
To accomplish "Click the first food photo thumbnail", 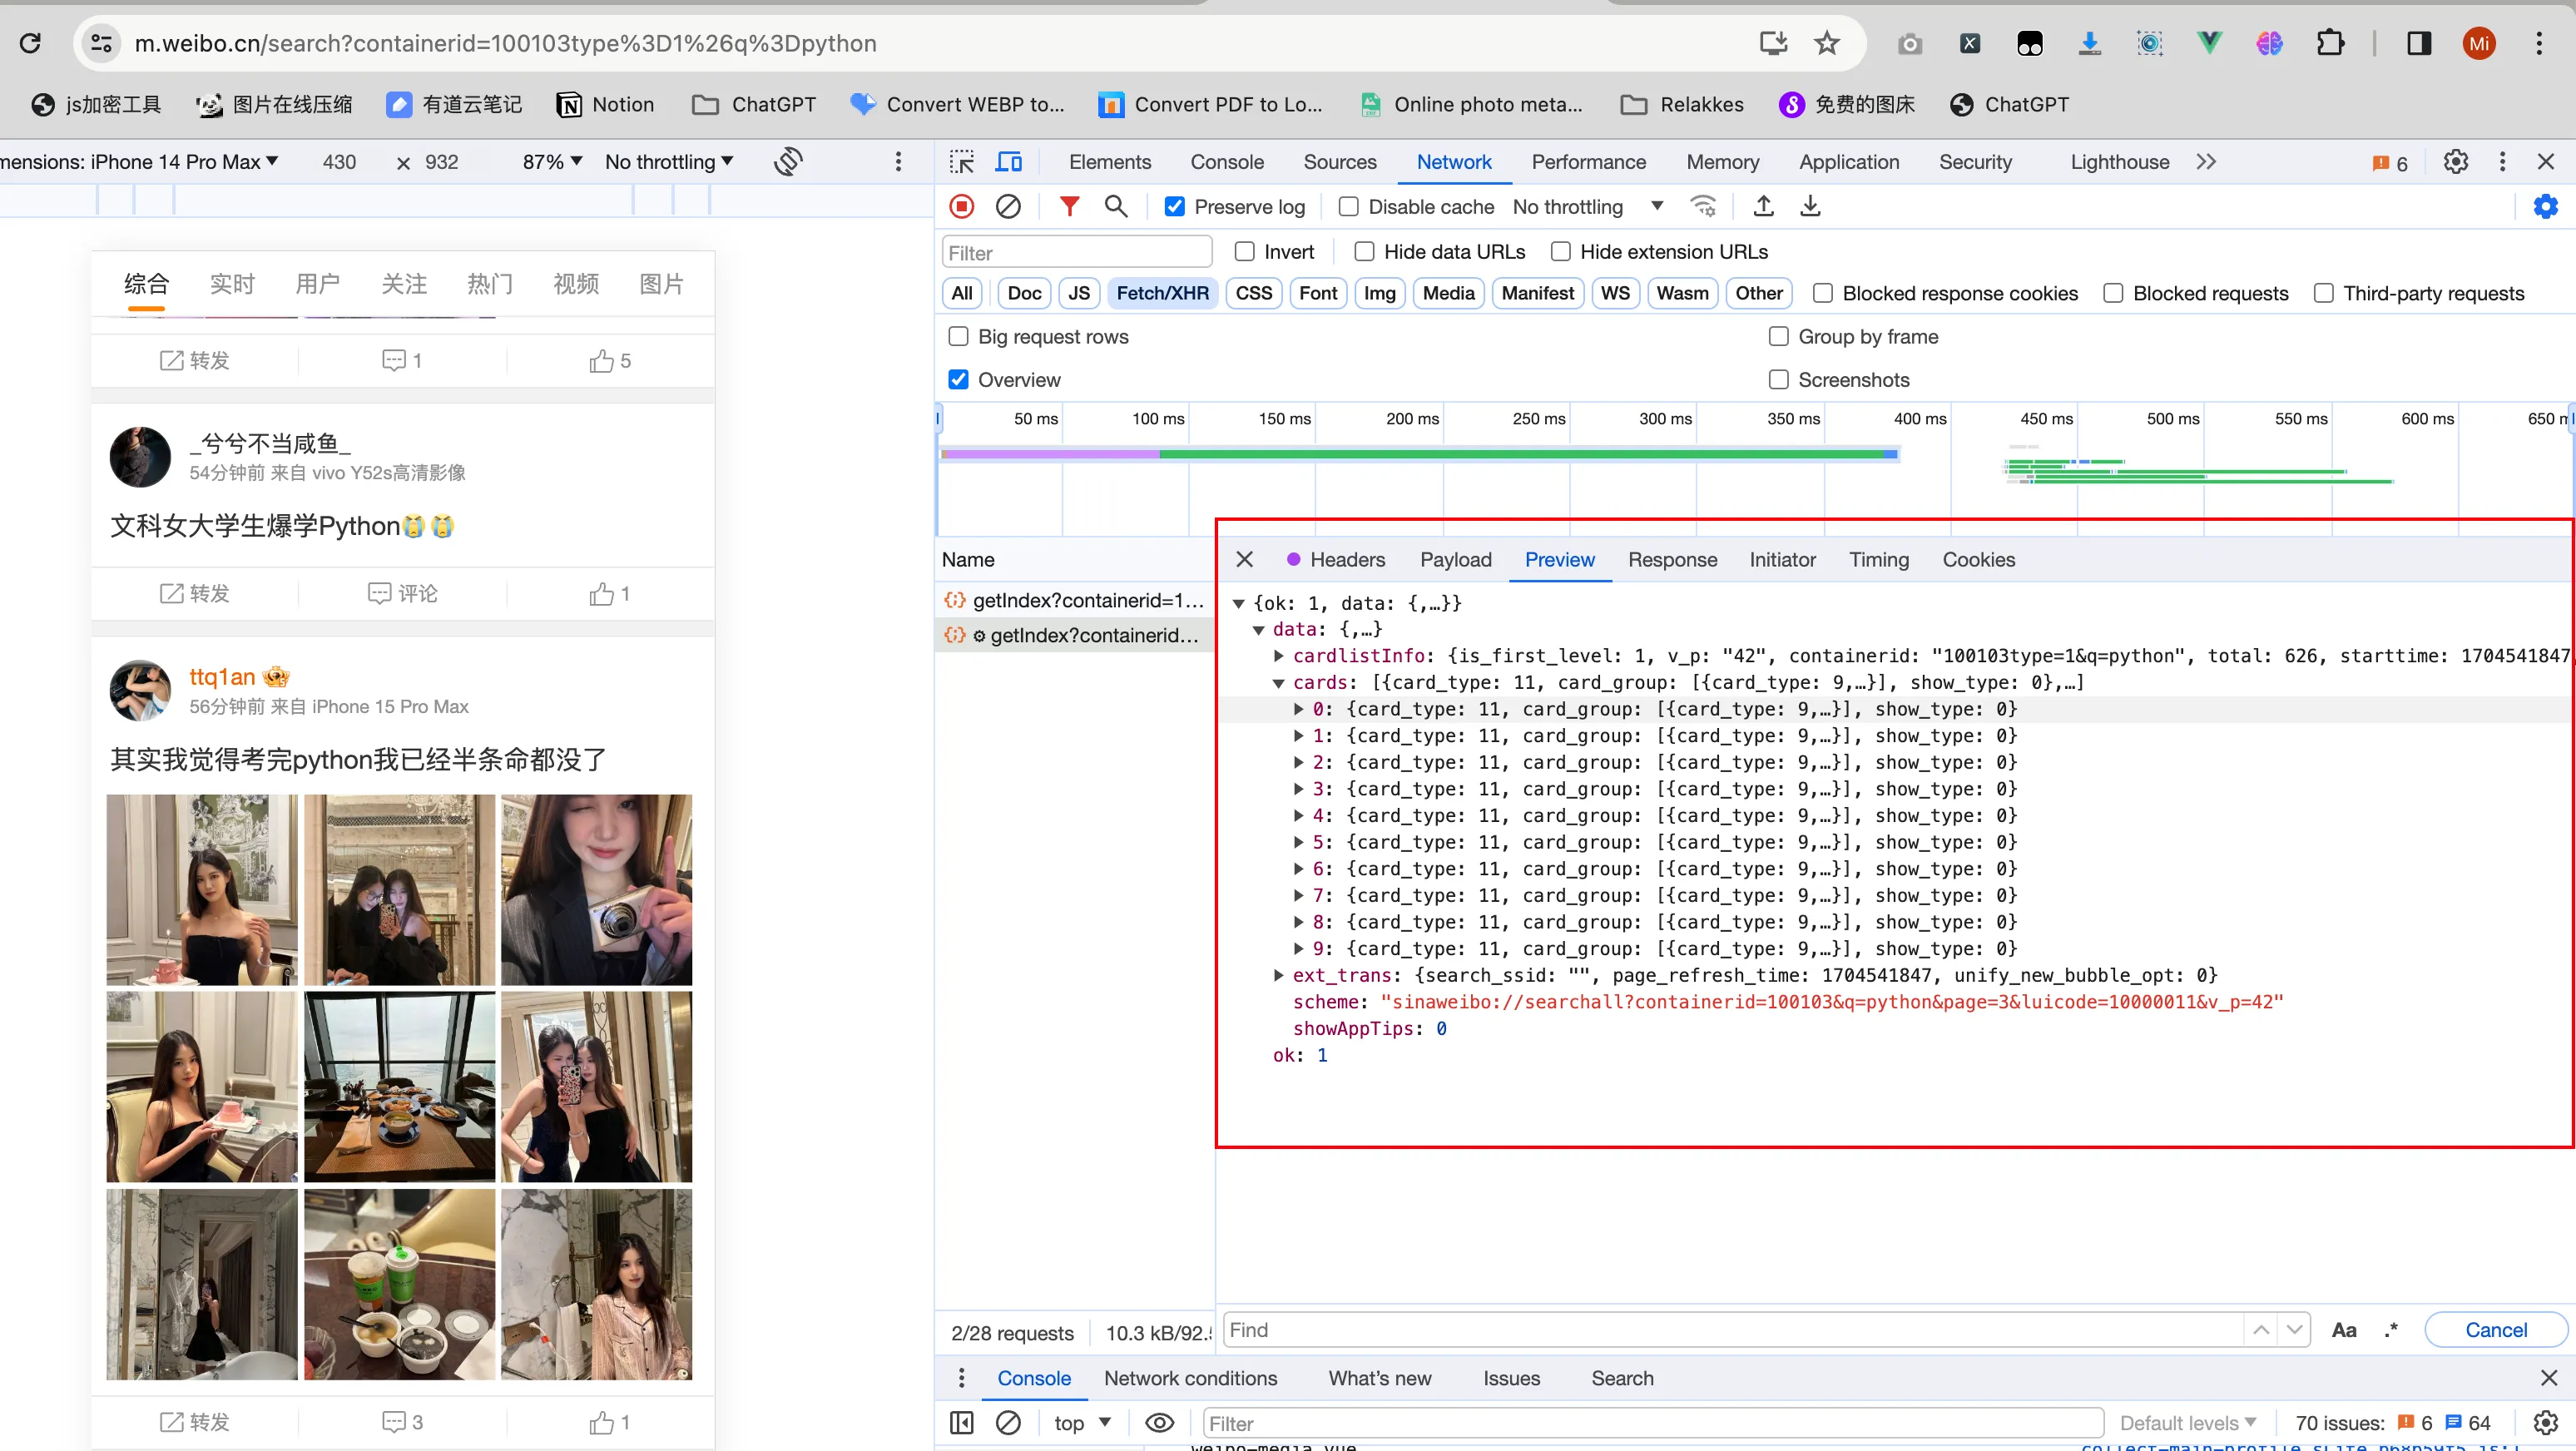I will coord(399,1087).
